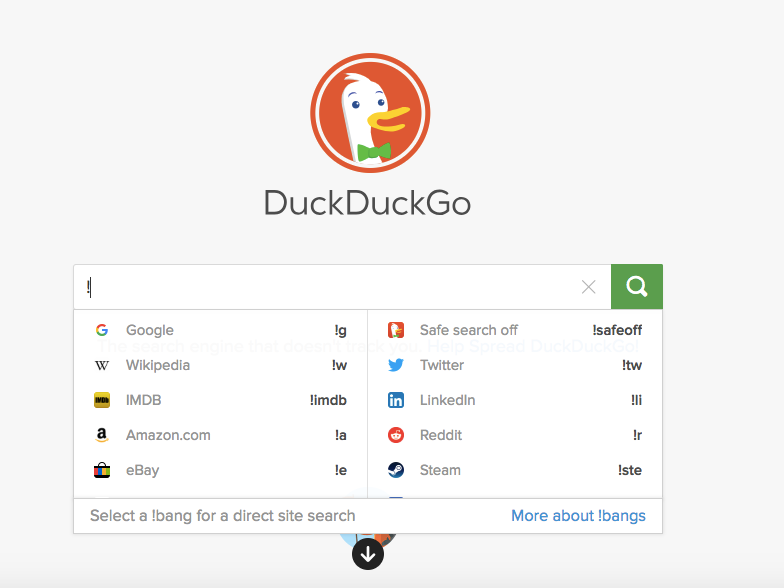Select the Reddit suggestion text
Image resolution: width=784 pixels, height=588 pixels.
pos(441,435)
